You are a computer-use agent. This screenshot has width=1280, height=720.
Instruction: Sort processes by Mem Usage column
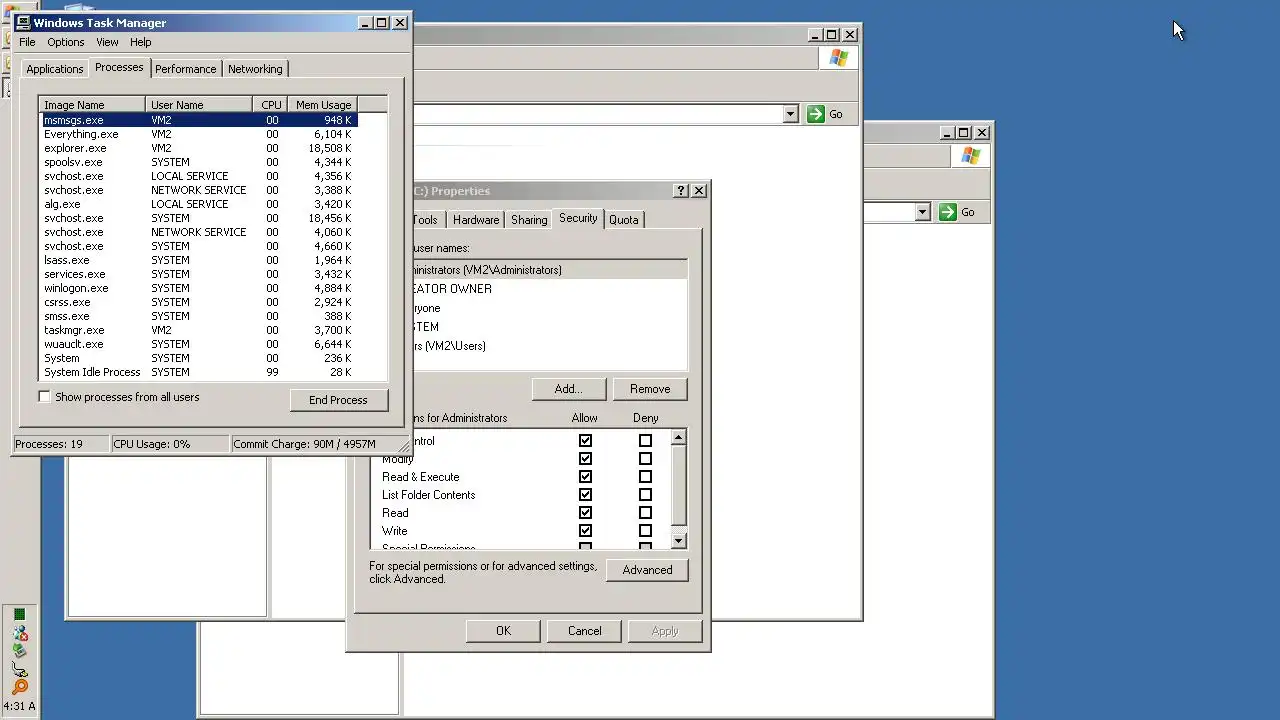pyautogui.click(x=322, y=104)
